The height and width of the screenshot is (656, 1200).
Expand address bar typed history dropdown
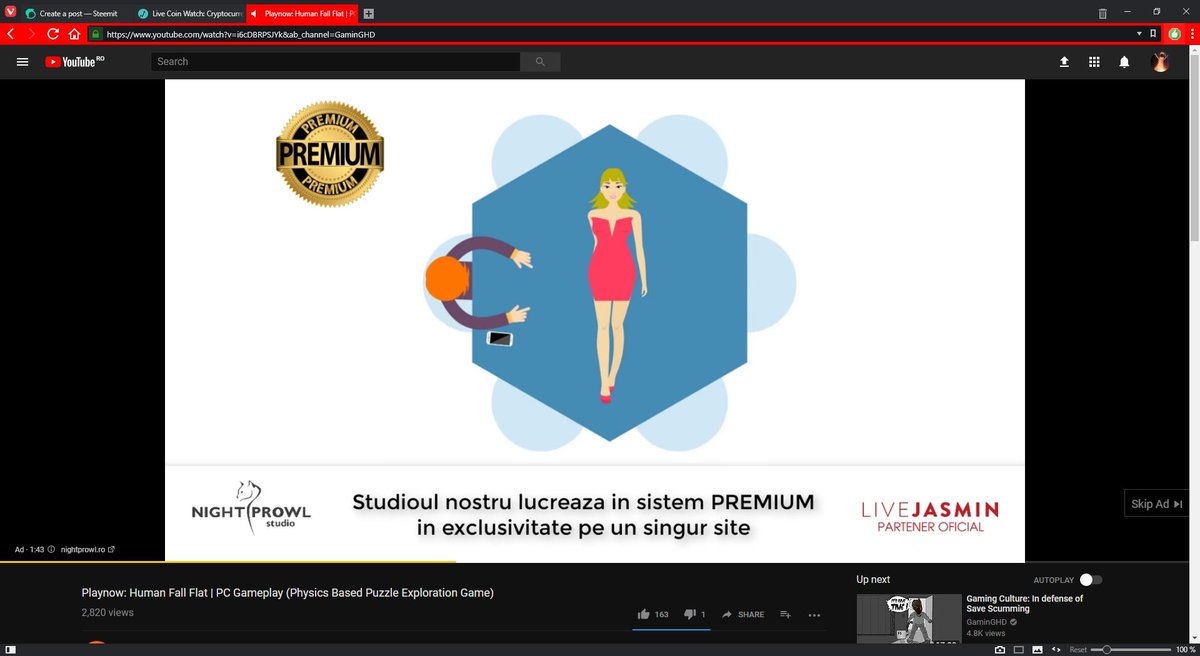1138,33
